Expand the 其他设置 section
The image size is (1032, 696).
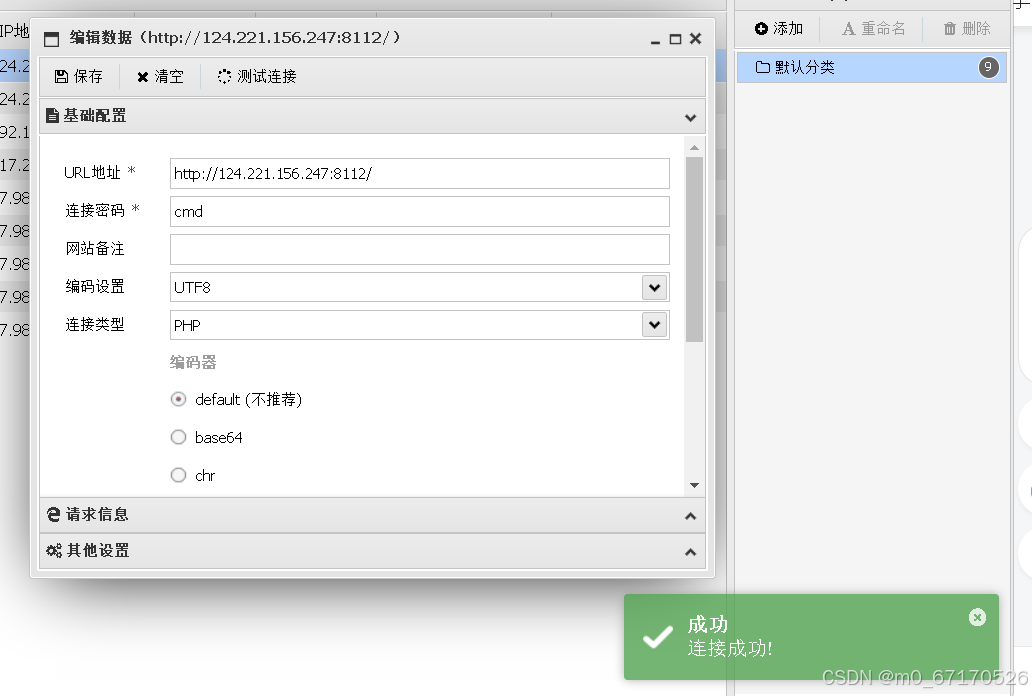tap(690, 550)
